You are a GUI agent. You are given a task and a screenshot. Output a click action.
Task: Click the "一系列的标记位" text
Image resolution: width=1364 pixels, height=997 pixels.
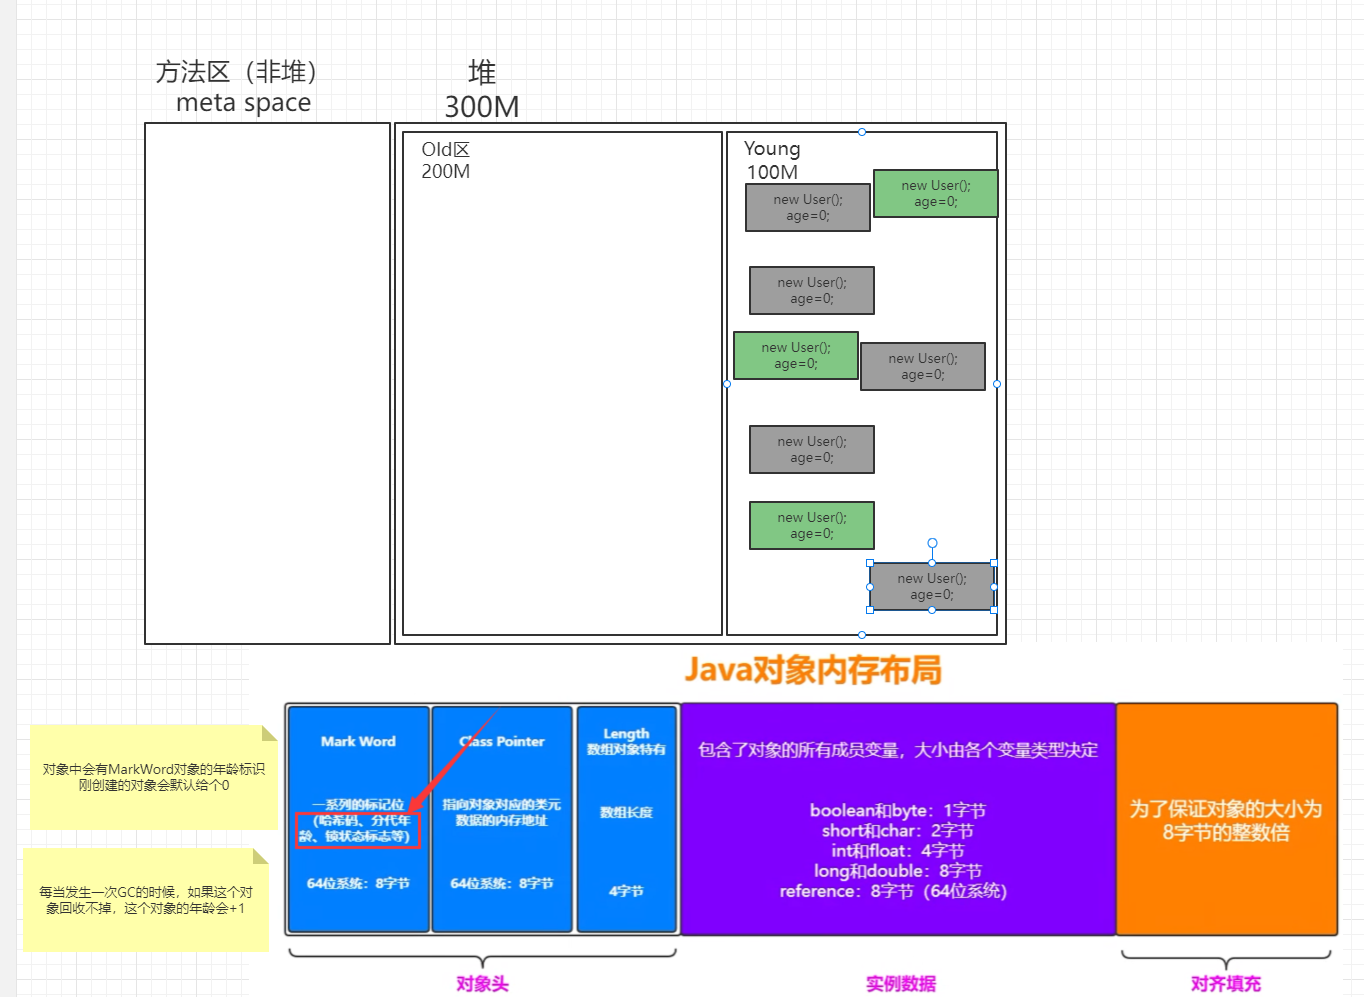(x=358, y=804)
